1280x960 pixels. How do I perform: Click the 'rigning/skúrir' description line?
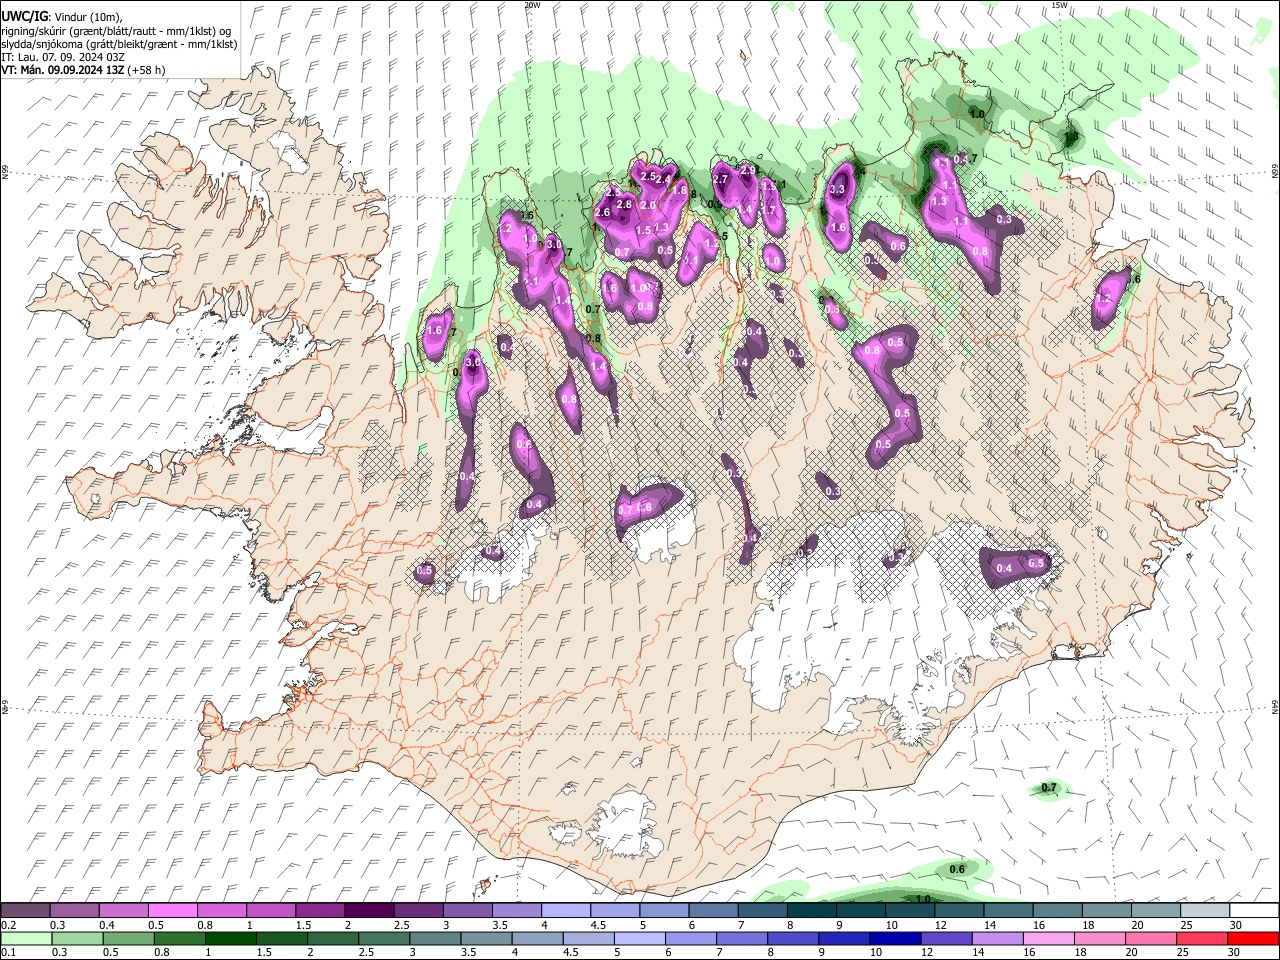tap(116, 31)
